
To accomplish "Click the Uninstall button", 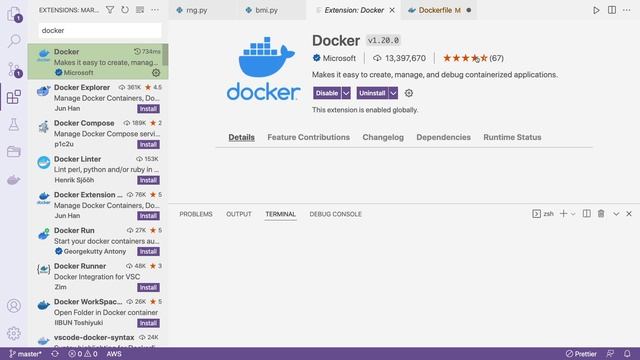I will click(372, 93).
